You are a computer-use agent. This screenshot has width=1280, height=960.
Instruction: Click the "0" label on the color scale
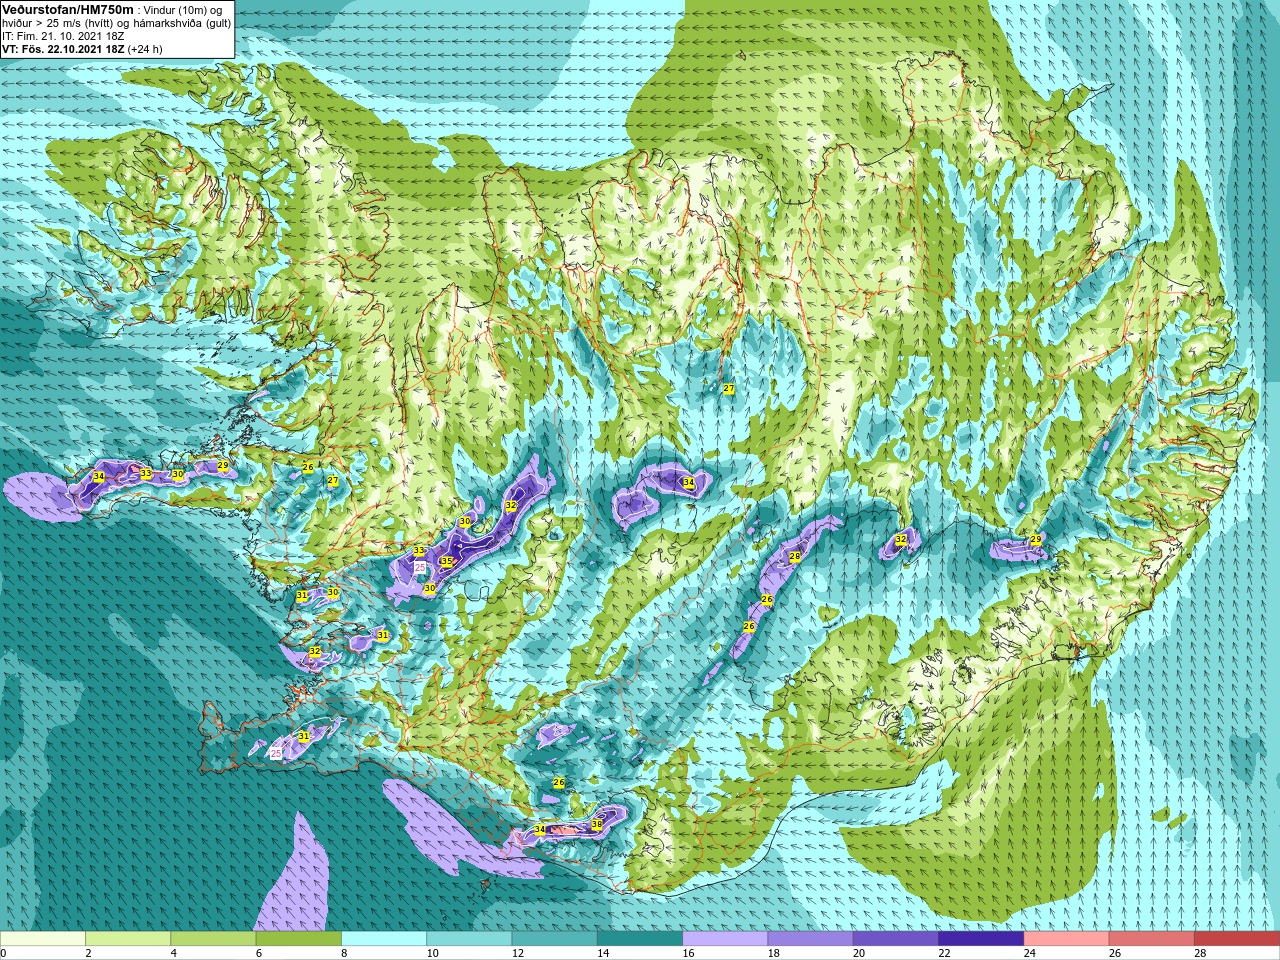(x=3, y=953)
